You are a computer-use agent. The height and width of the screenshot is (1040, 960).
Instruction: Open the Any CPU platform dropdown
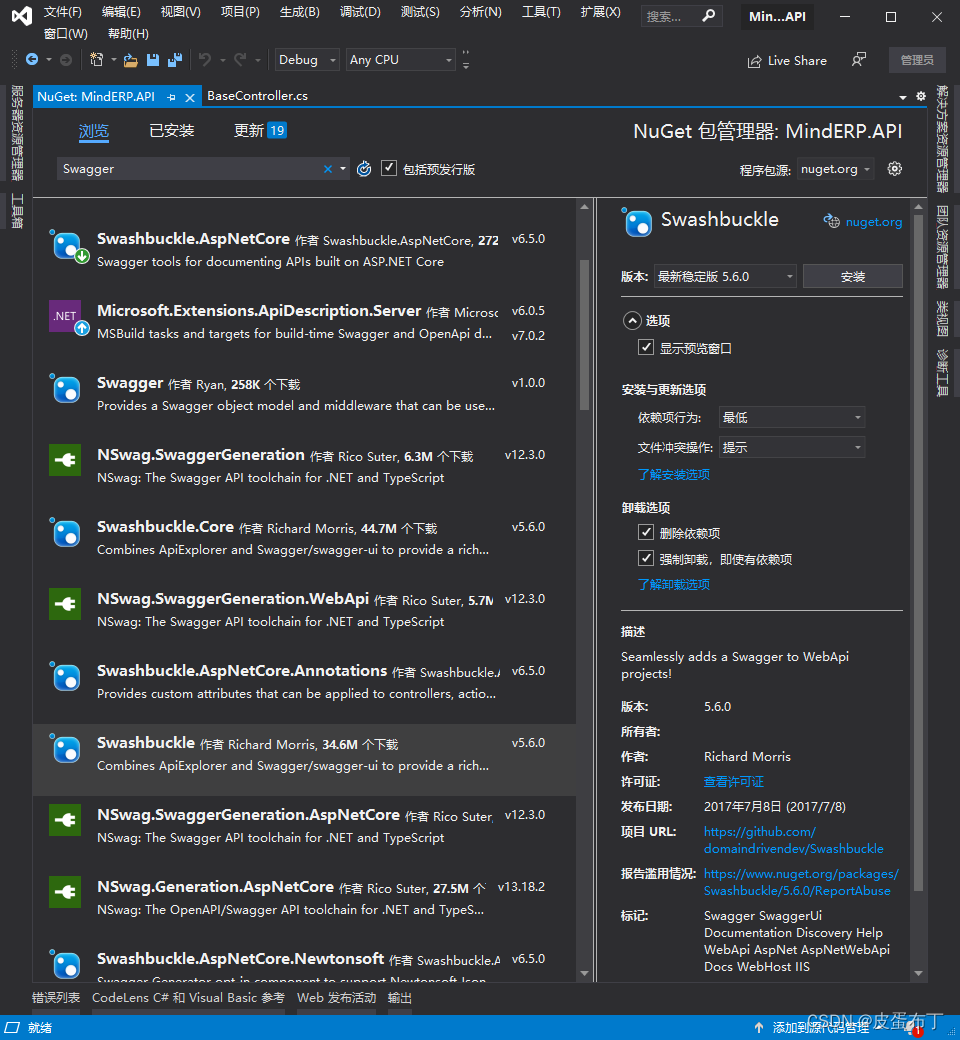[x=401, y=60]
